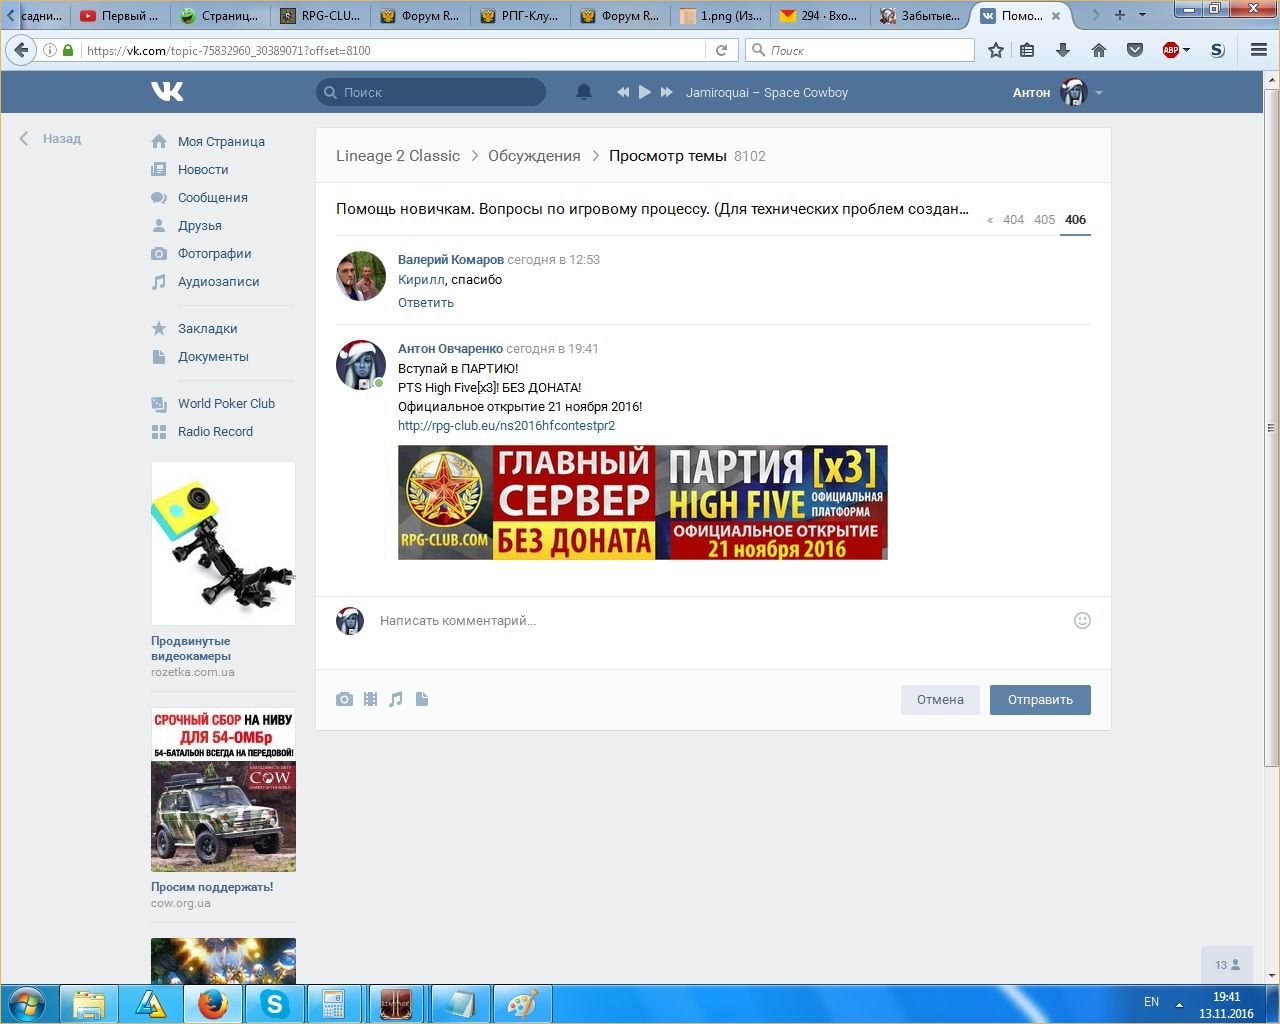Attach a photo to the comment

[344, 699]
